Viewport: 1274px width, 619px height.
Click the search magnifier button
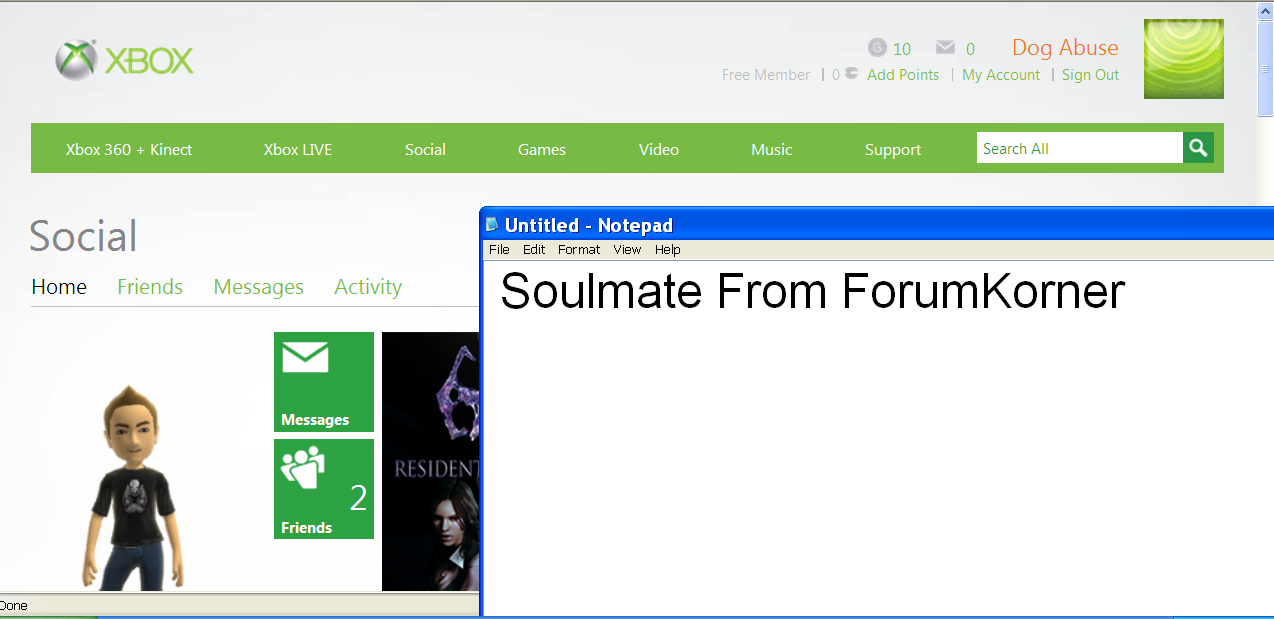point(1198,148)
